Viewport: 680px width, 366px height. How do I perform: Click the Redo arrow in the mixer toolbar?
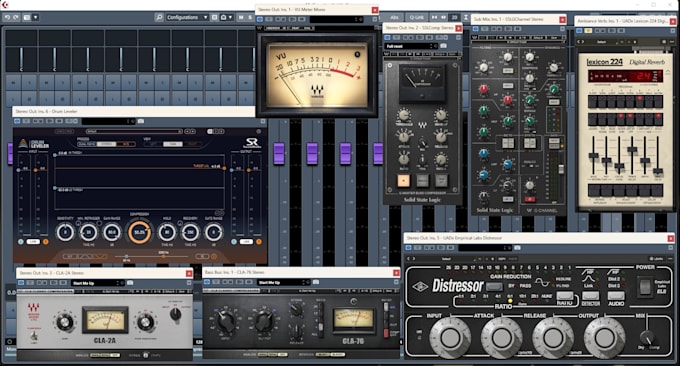point(16,17)
